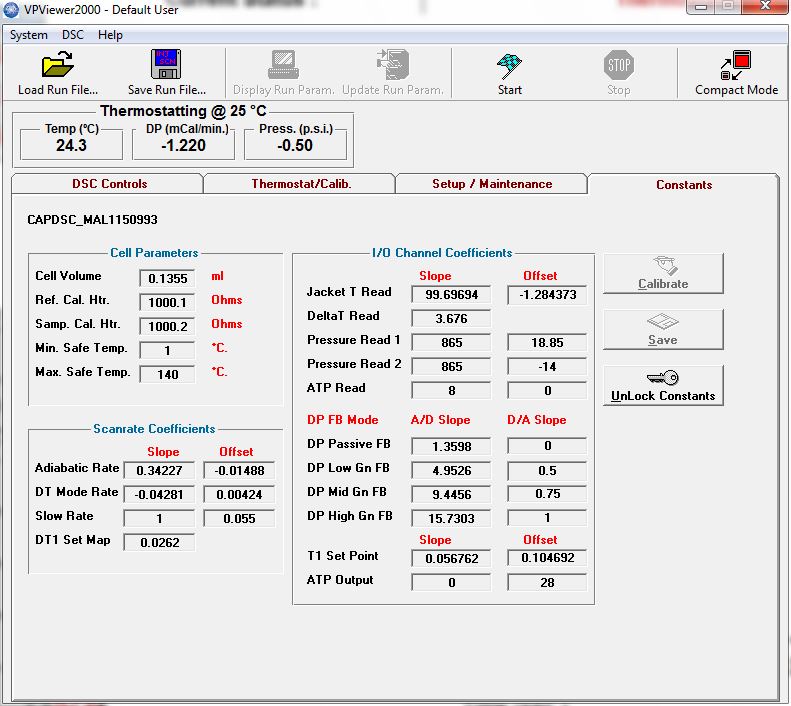Open the System menu
The width and height of the screenshot is (791, 706).
(29, 35)
